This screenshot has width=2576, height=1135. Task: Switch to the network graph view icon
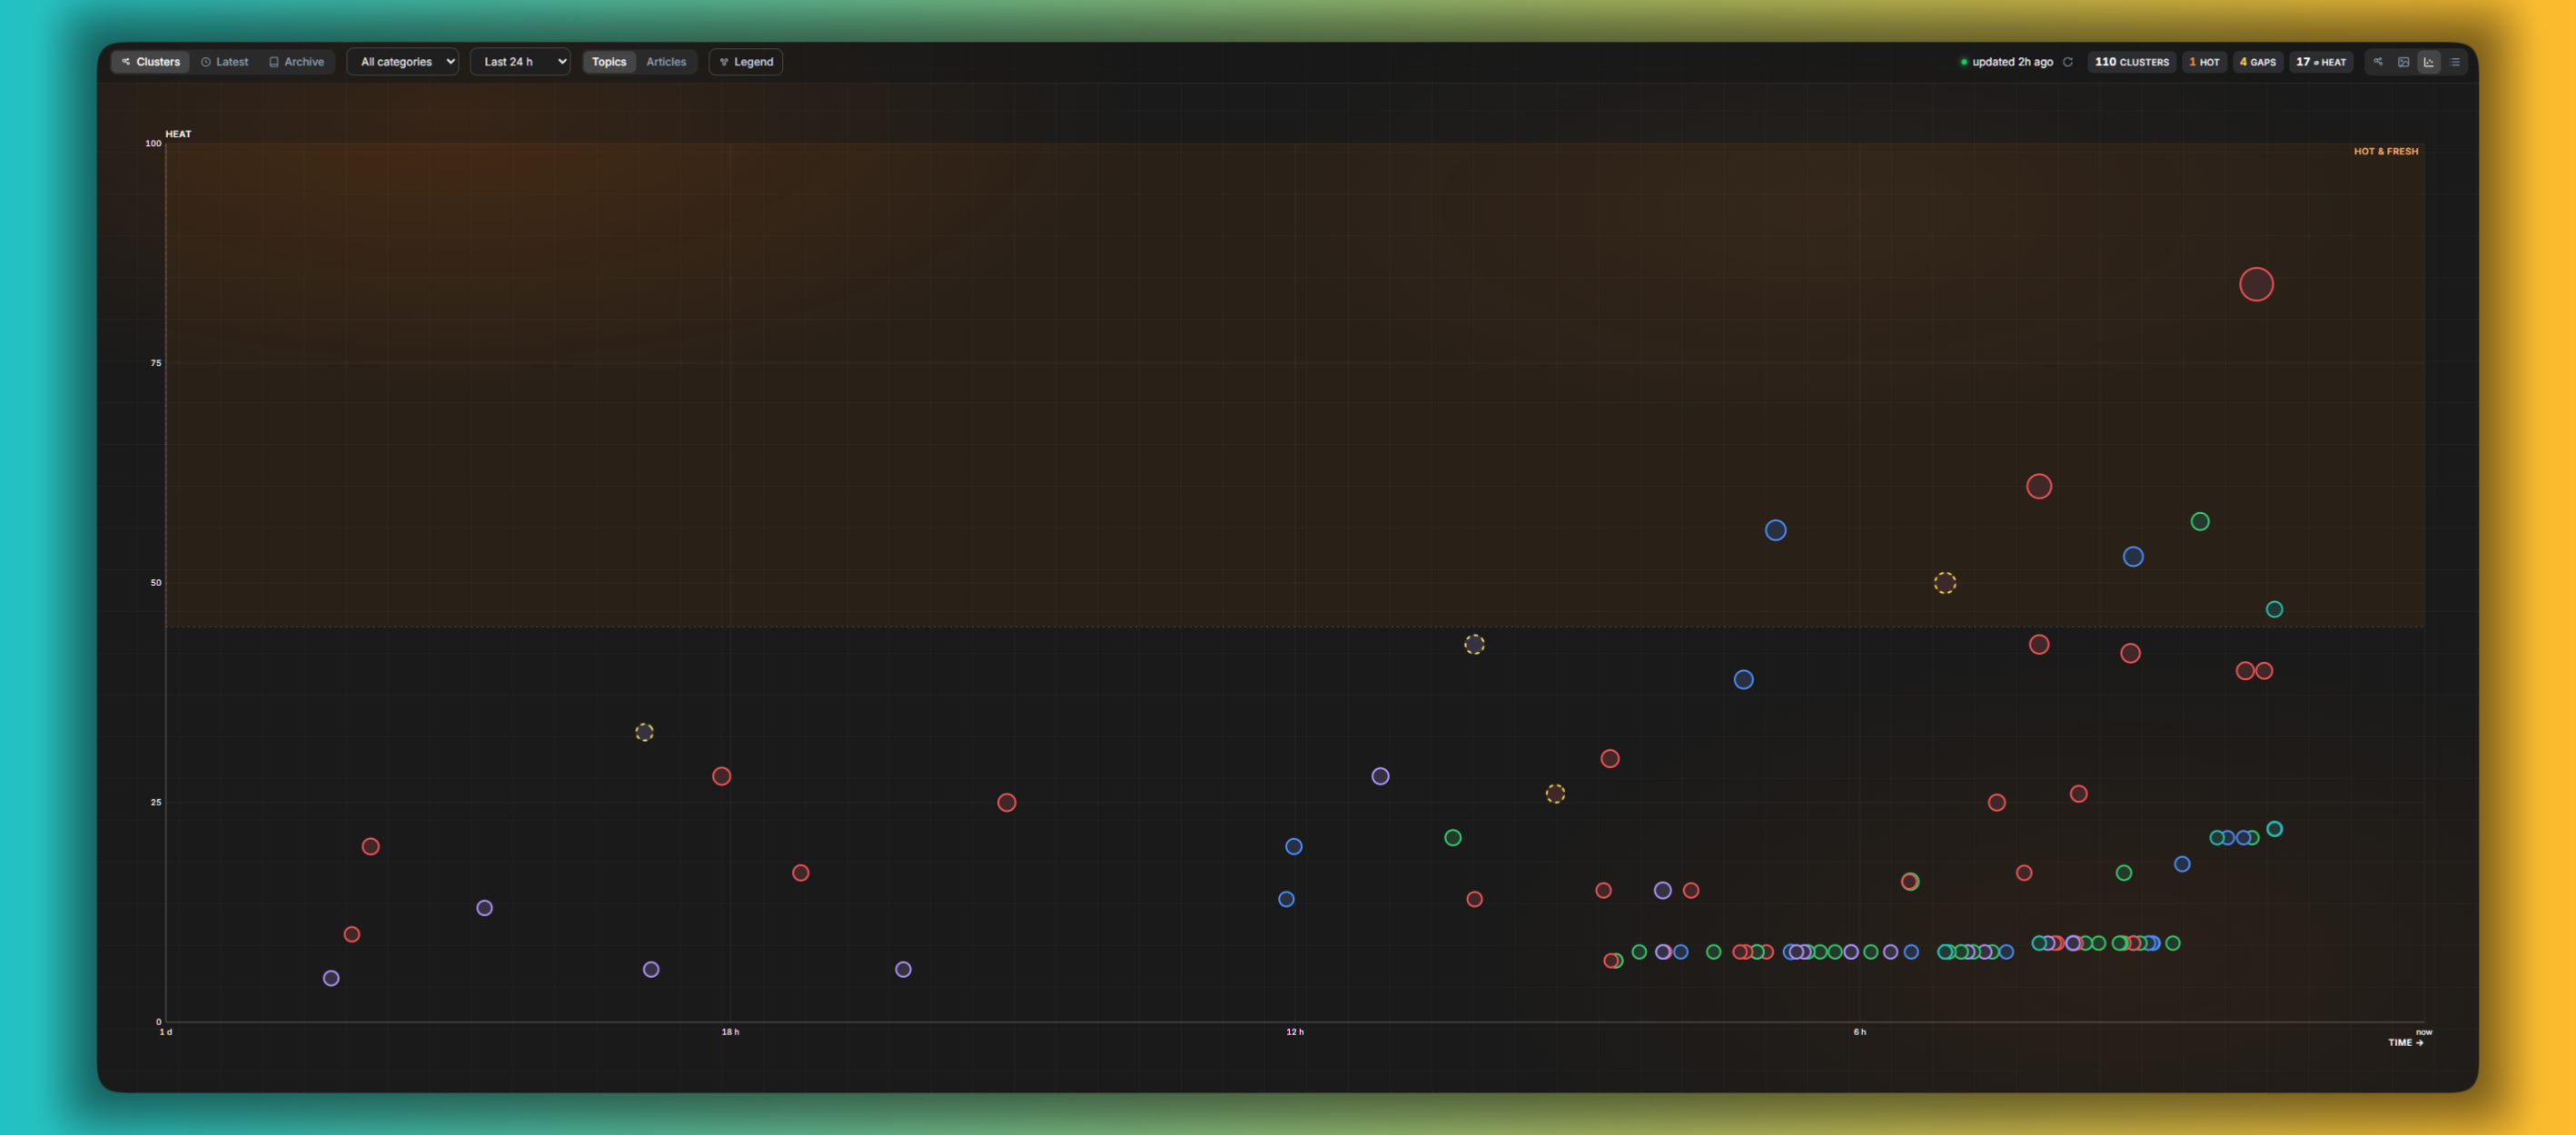2378,62
